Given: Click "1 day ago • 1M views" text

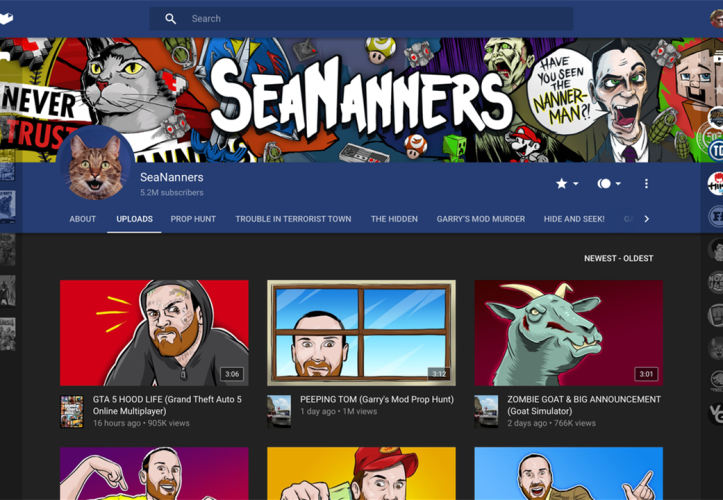Looking at the screenshot, I should [338, 411].
